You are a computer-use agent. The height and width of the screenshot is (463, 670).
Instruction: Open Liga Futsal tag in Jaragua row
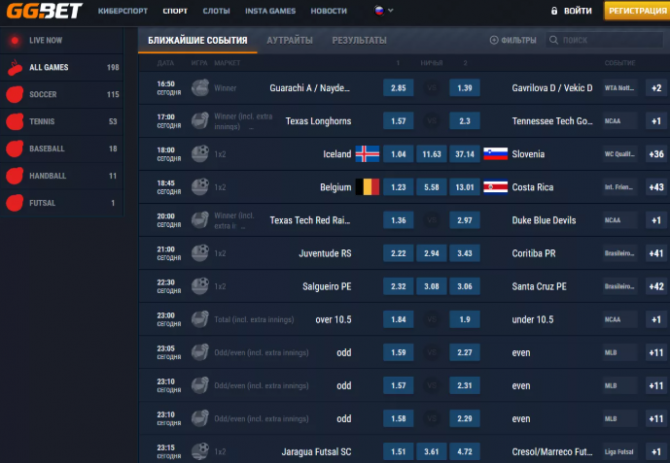(x=620, y=451)
